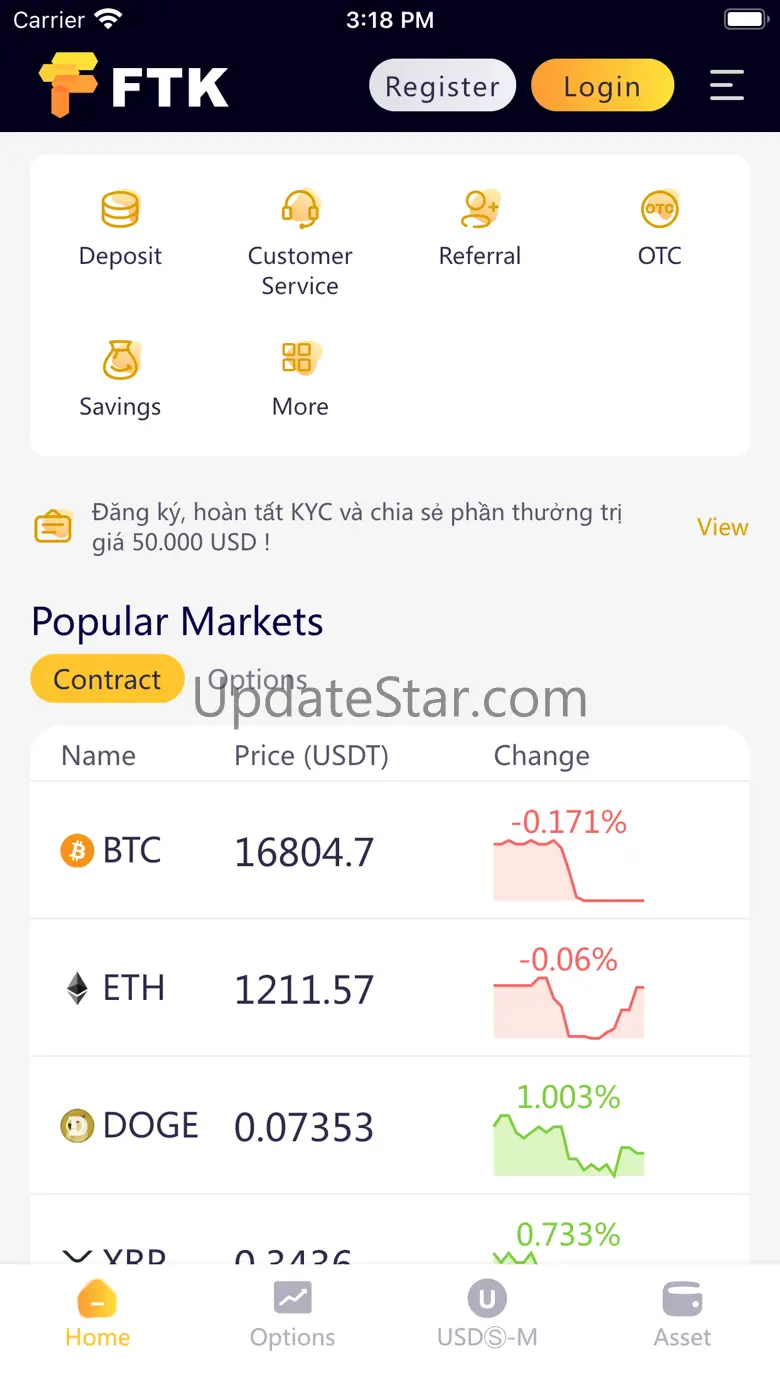Tap the Referral person icon

(x=480, y=209)
